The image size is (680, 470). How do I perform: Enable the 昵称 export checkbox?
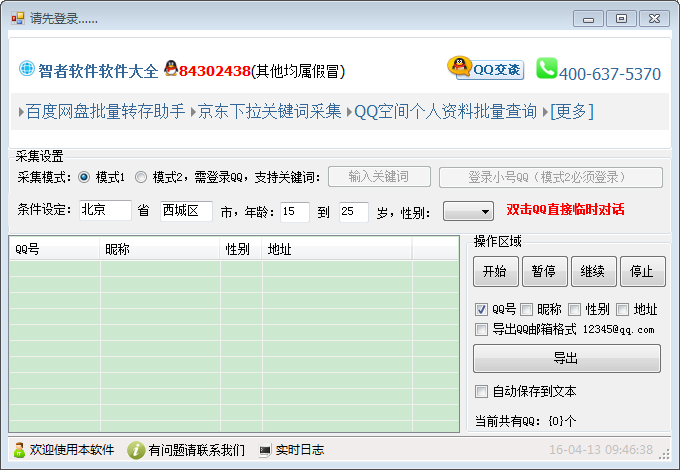[526, 309]
